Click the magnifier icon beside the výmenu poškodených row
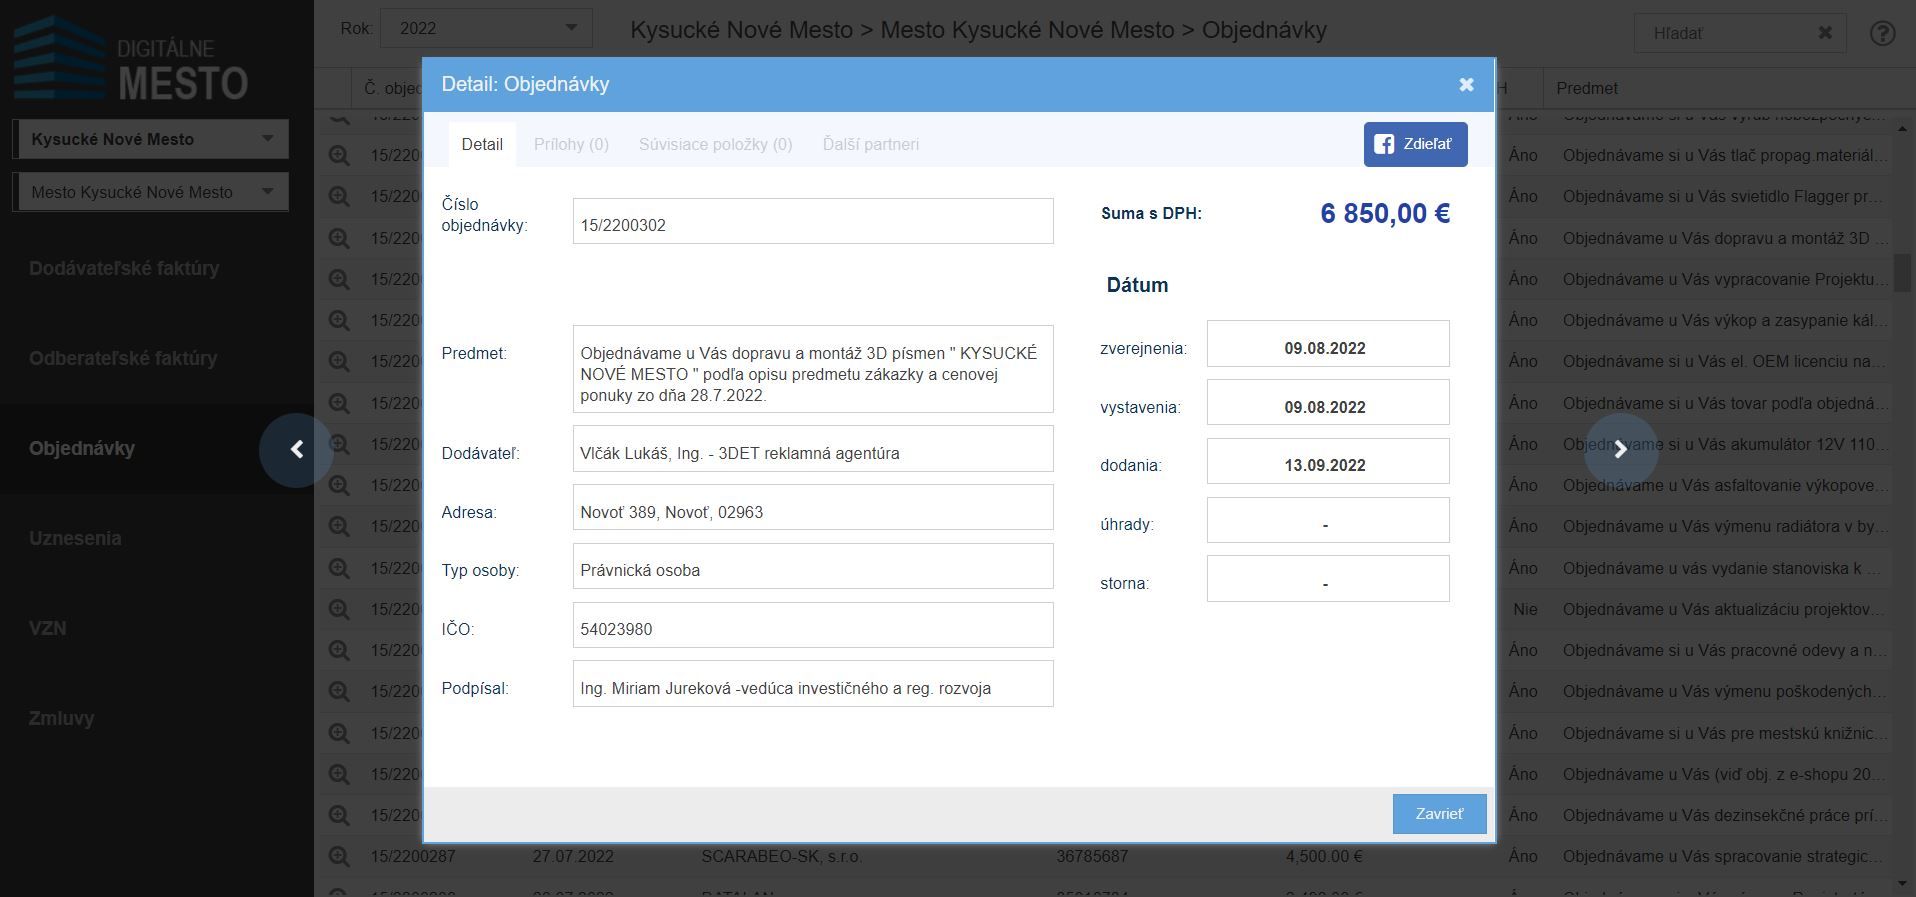 pos(339,691)
